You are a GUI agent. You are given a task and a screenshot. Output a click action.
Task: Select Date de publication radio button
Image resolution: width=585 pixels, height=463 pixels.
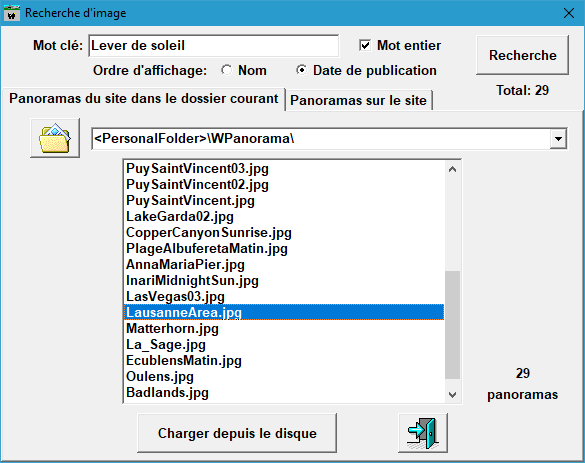point(301,70)
